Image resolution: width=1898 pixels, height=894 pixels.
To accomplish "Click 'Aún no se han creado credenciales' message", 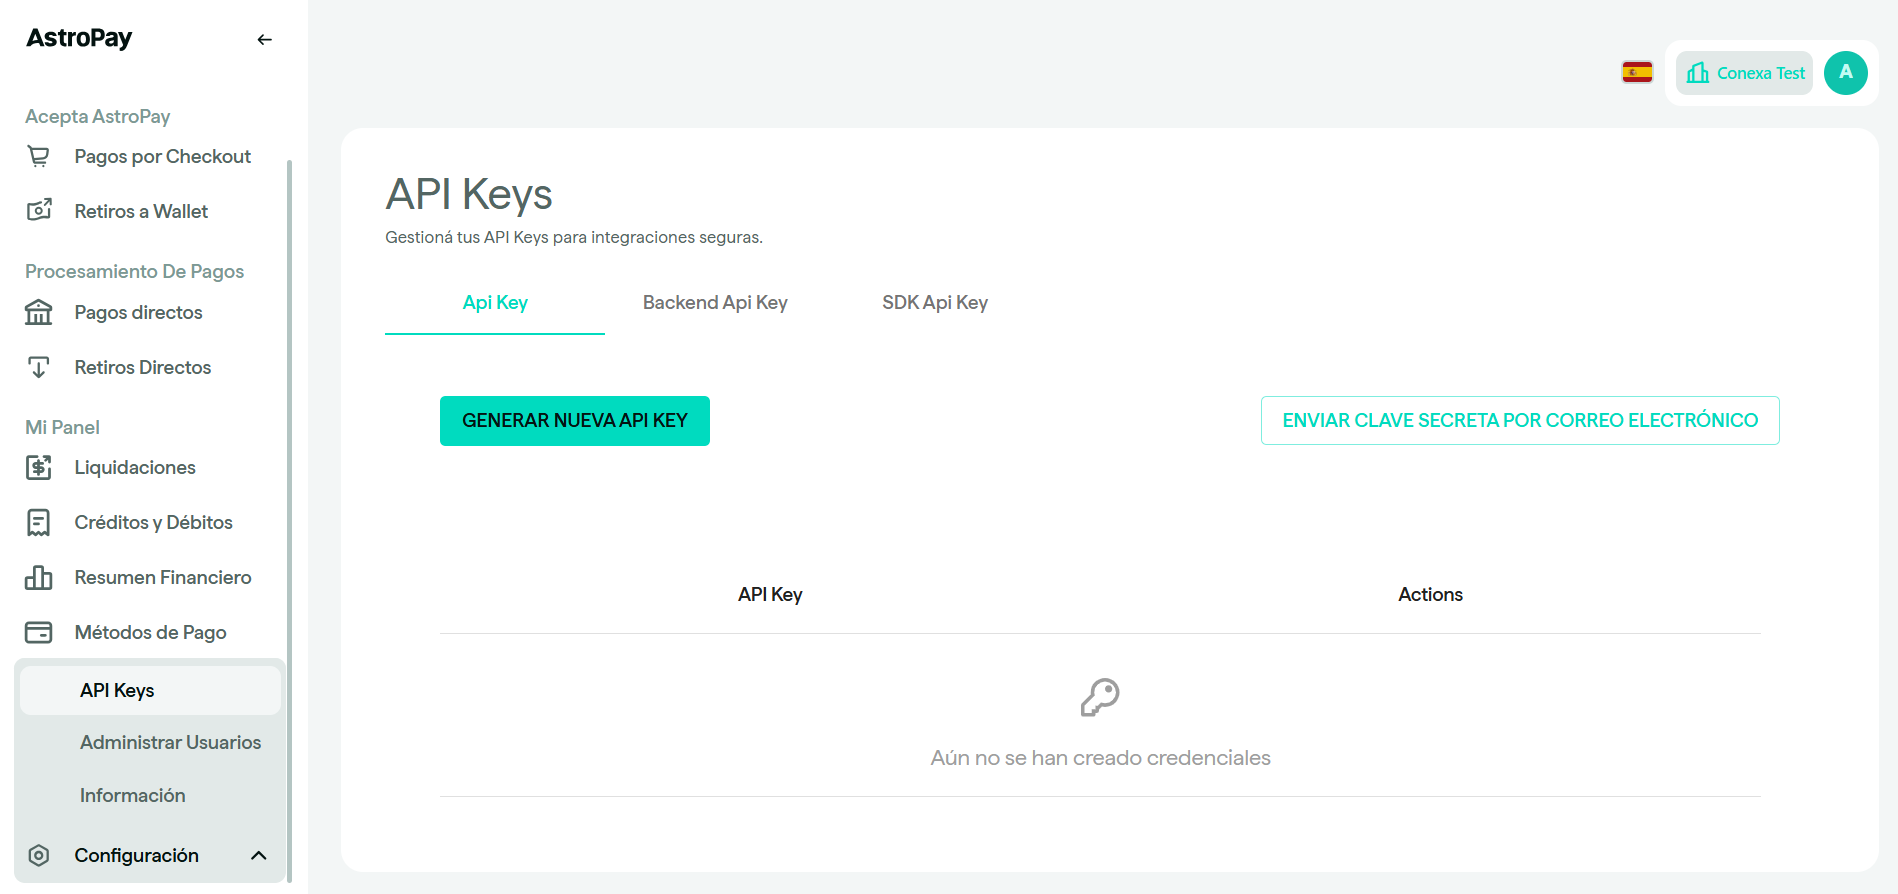I will pos(1100,758).
